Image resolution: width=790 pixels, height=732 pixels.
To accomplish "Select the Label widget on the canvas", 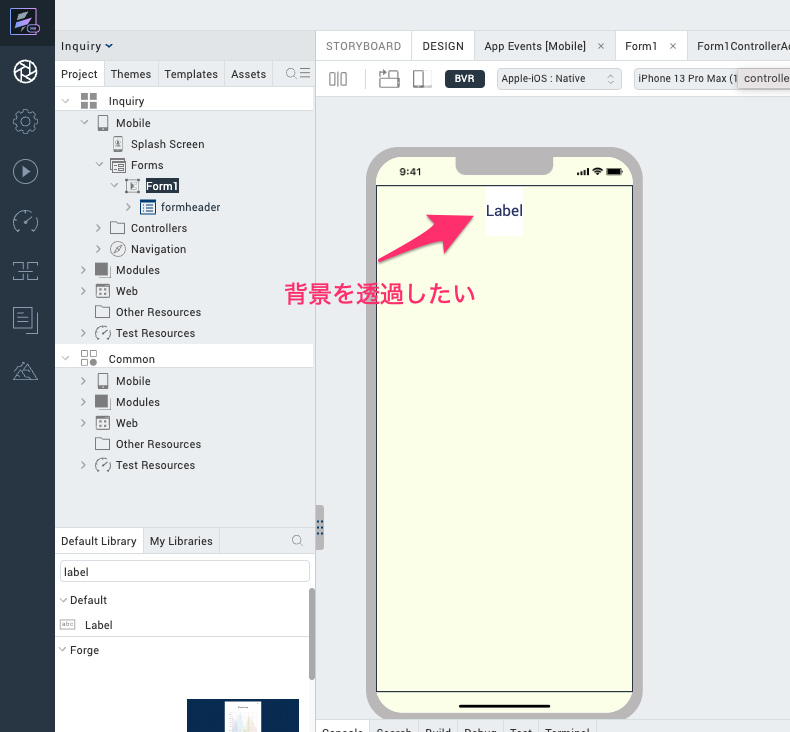I will pos(504,211).
